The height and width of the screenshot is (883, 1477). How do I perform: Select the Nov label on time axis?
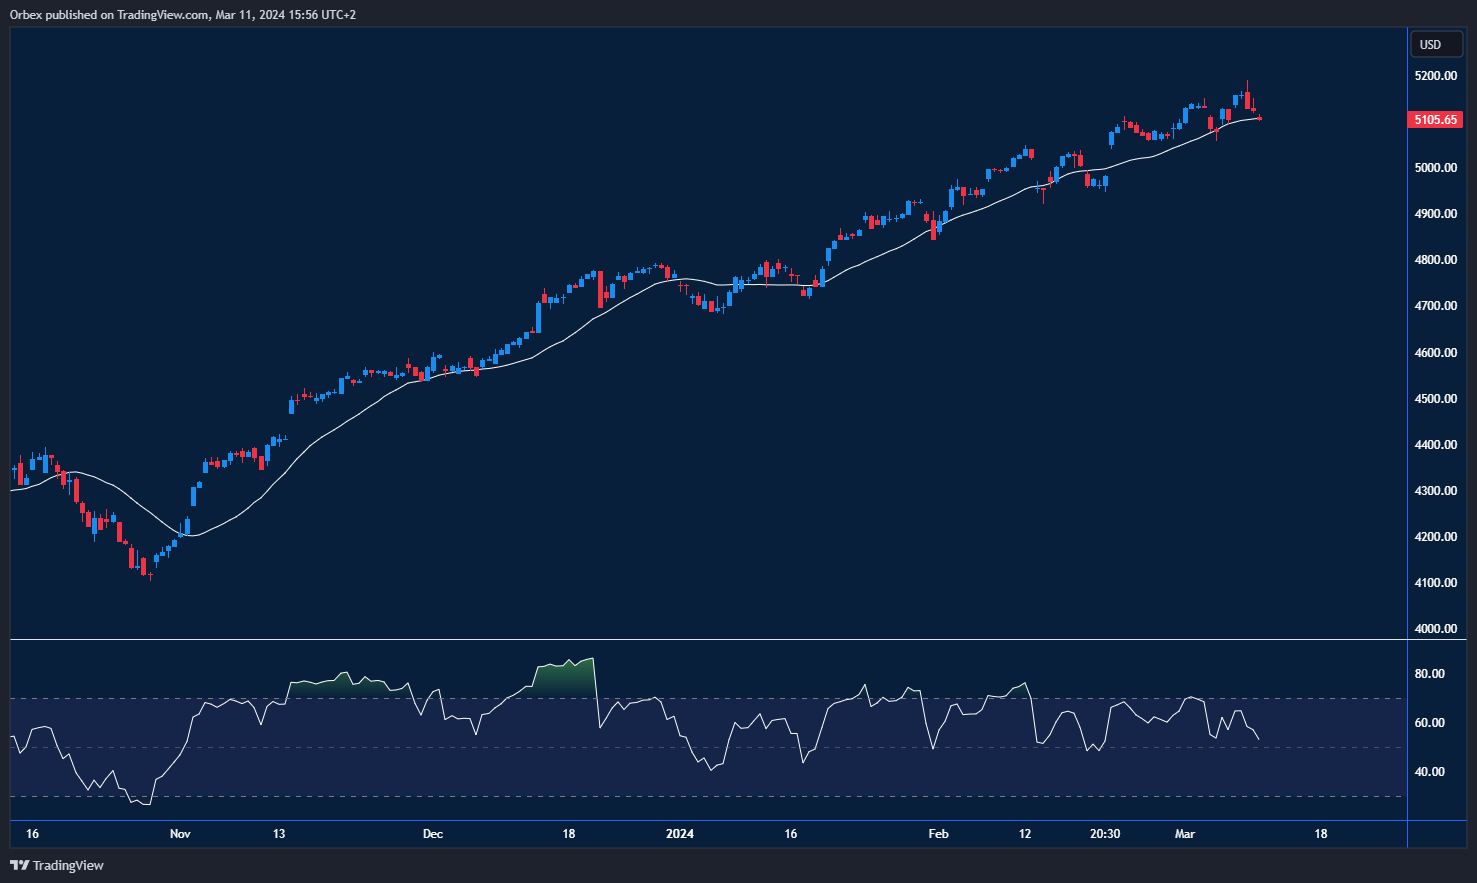[180, 834]
